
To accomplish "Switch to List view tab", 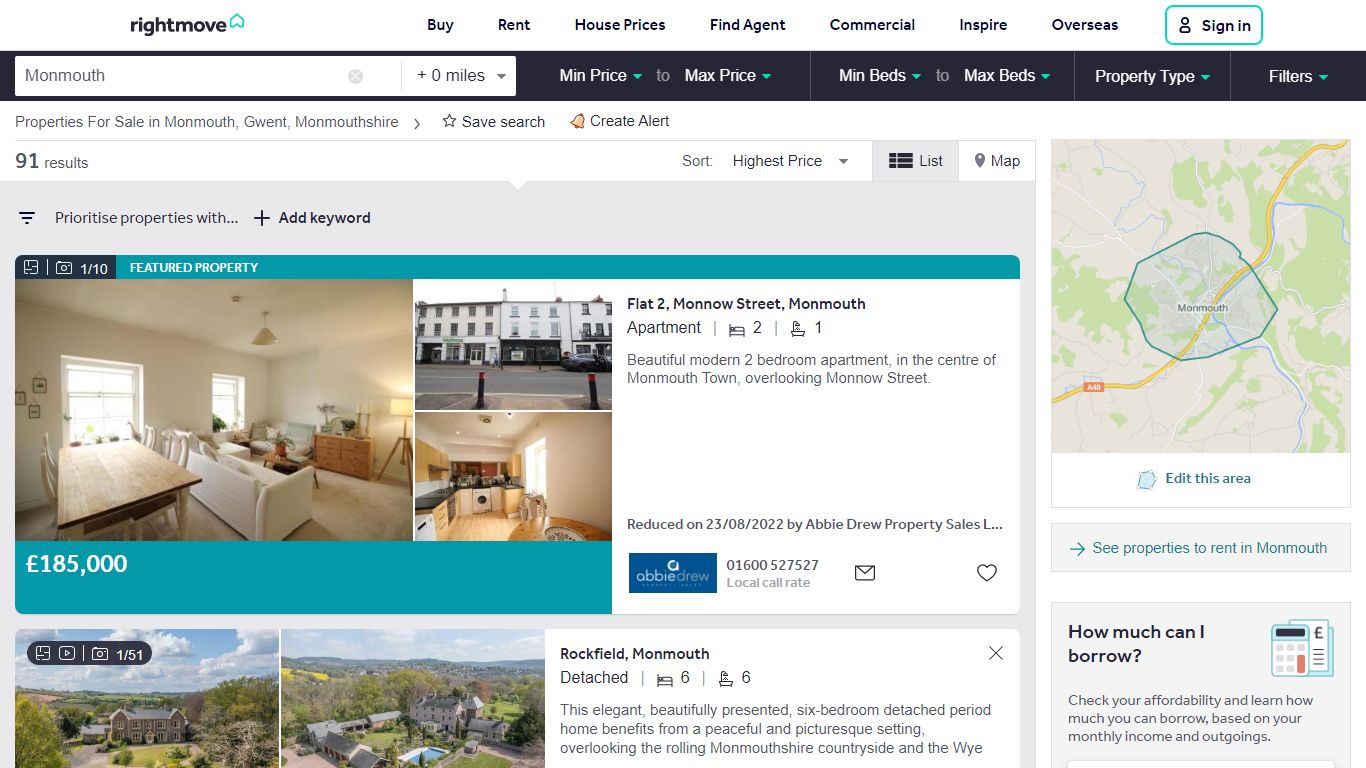I will pyautogui.click(x=916, y=161).
